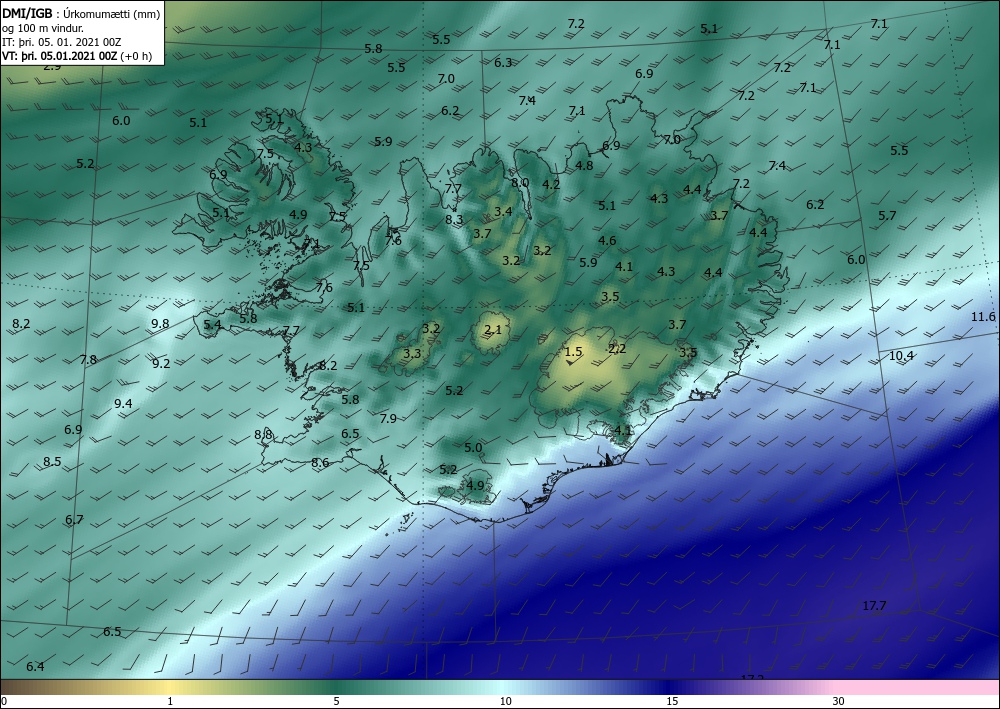Click the 5.7 value on the map
The image size is (1000, 709).
tap(887, 216)
